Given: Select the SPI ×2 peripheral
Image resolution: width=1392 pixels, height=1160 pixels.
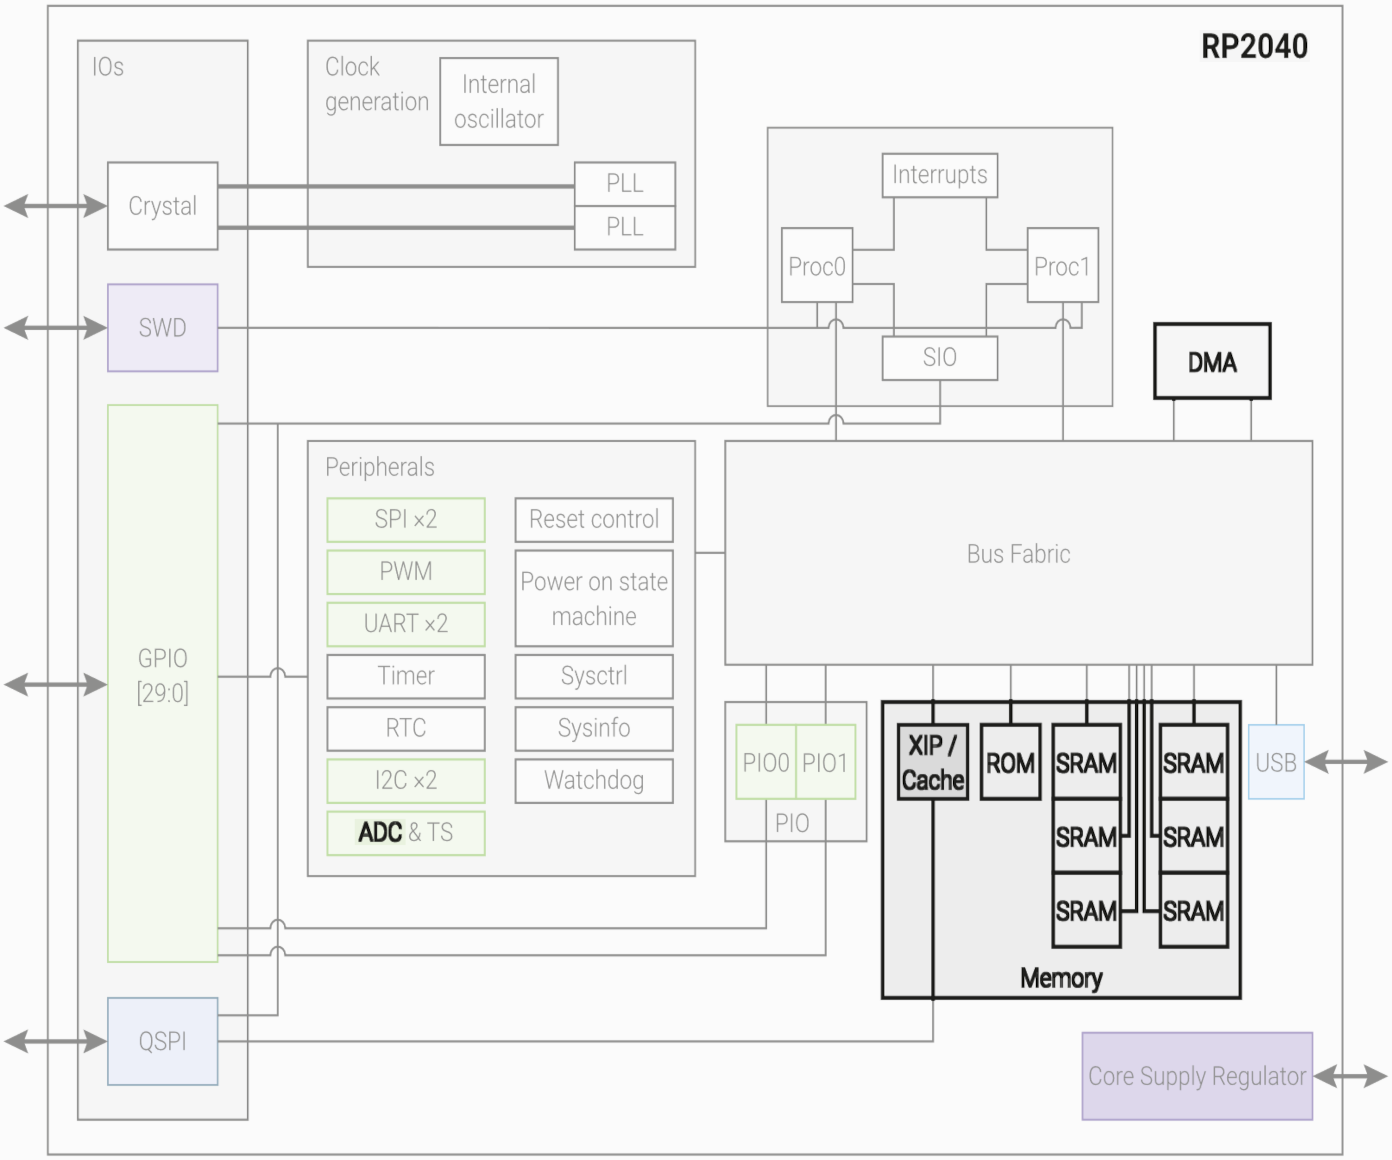Looking at the screenshot, I should click(x=406, y=520).
